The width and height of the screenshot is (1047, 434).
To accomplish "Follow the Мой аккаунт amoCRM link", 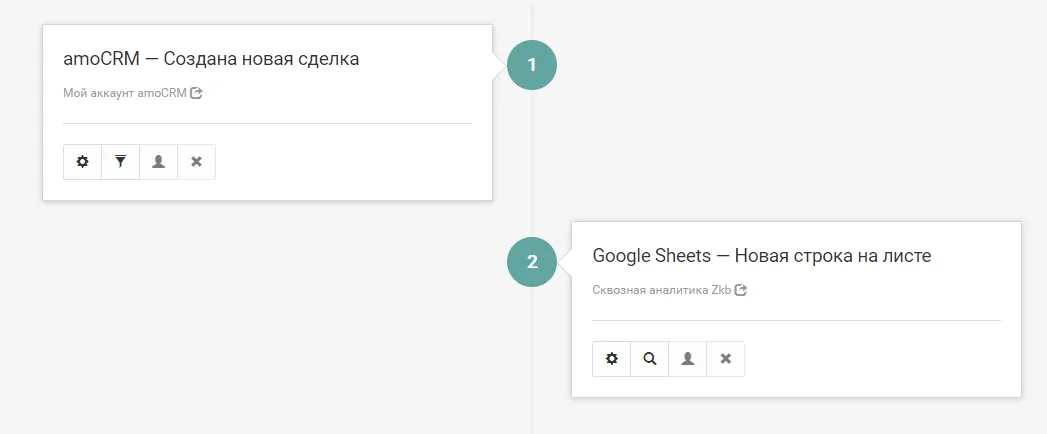I will (125, 93).
